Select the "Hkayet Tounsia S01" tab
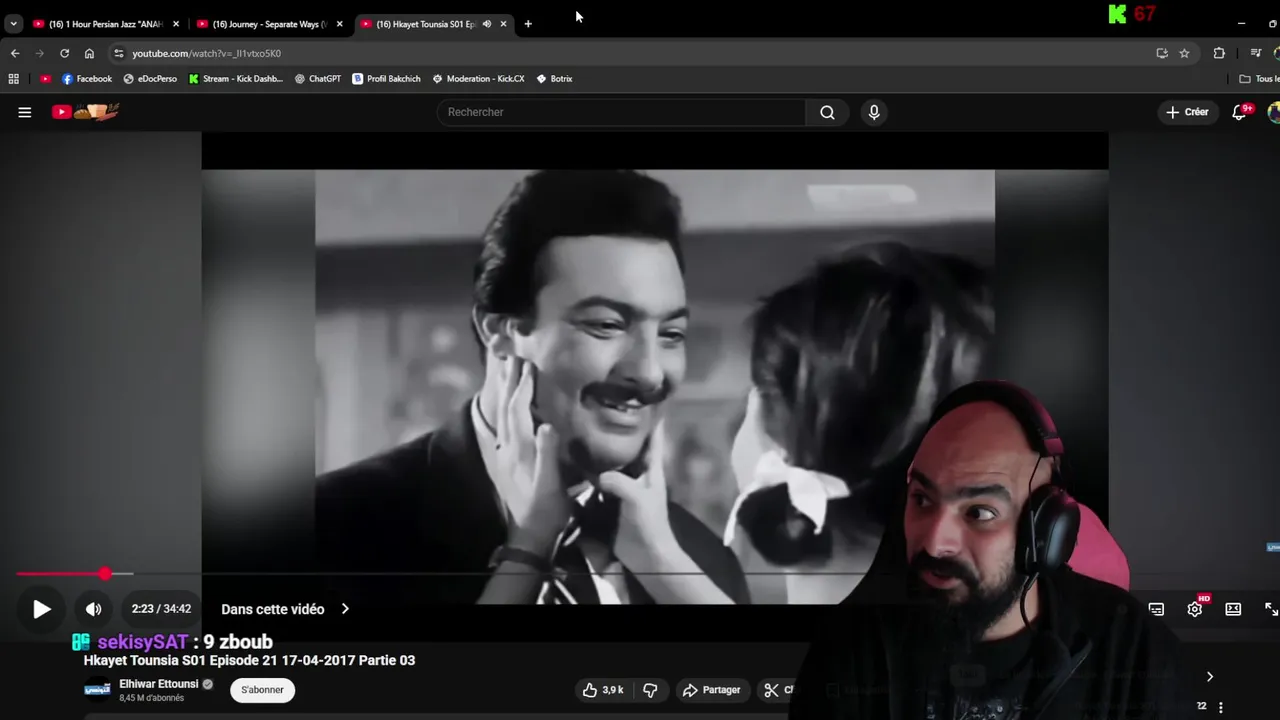The image size is (1280, 720). 425,24
